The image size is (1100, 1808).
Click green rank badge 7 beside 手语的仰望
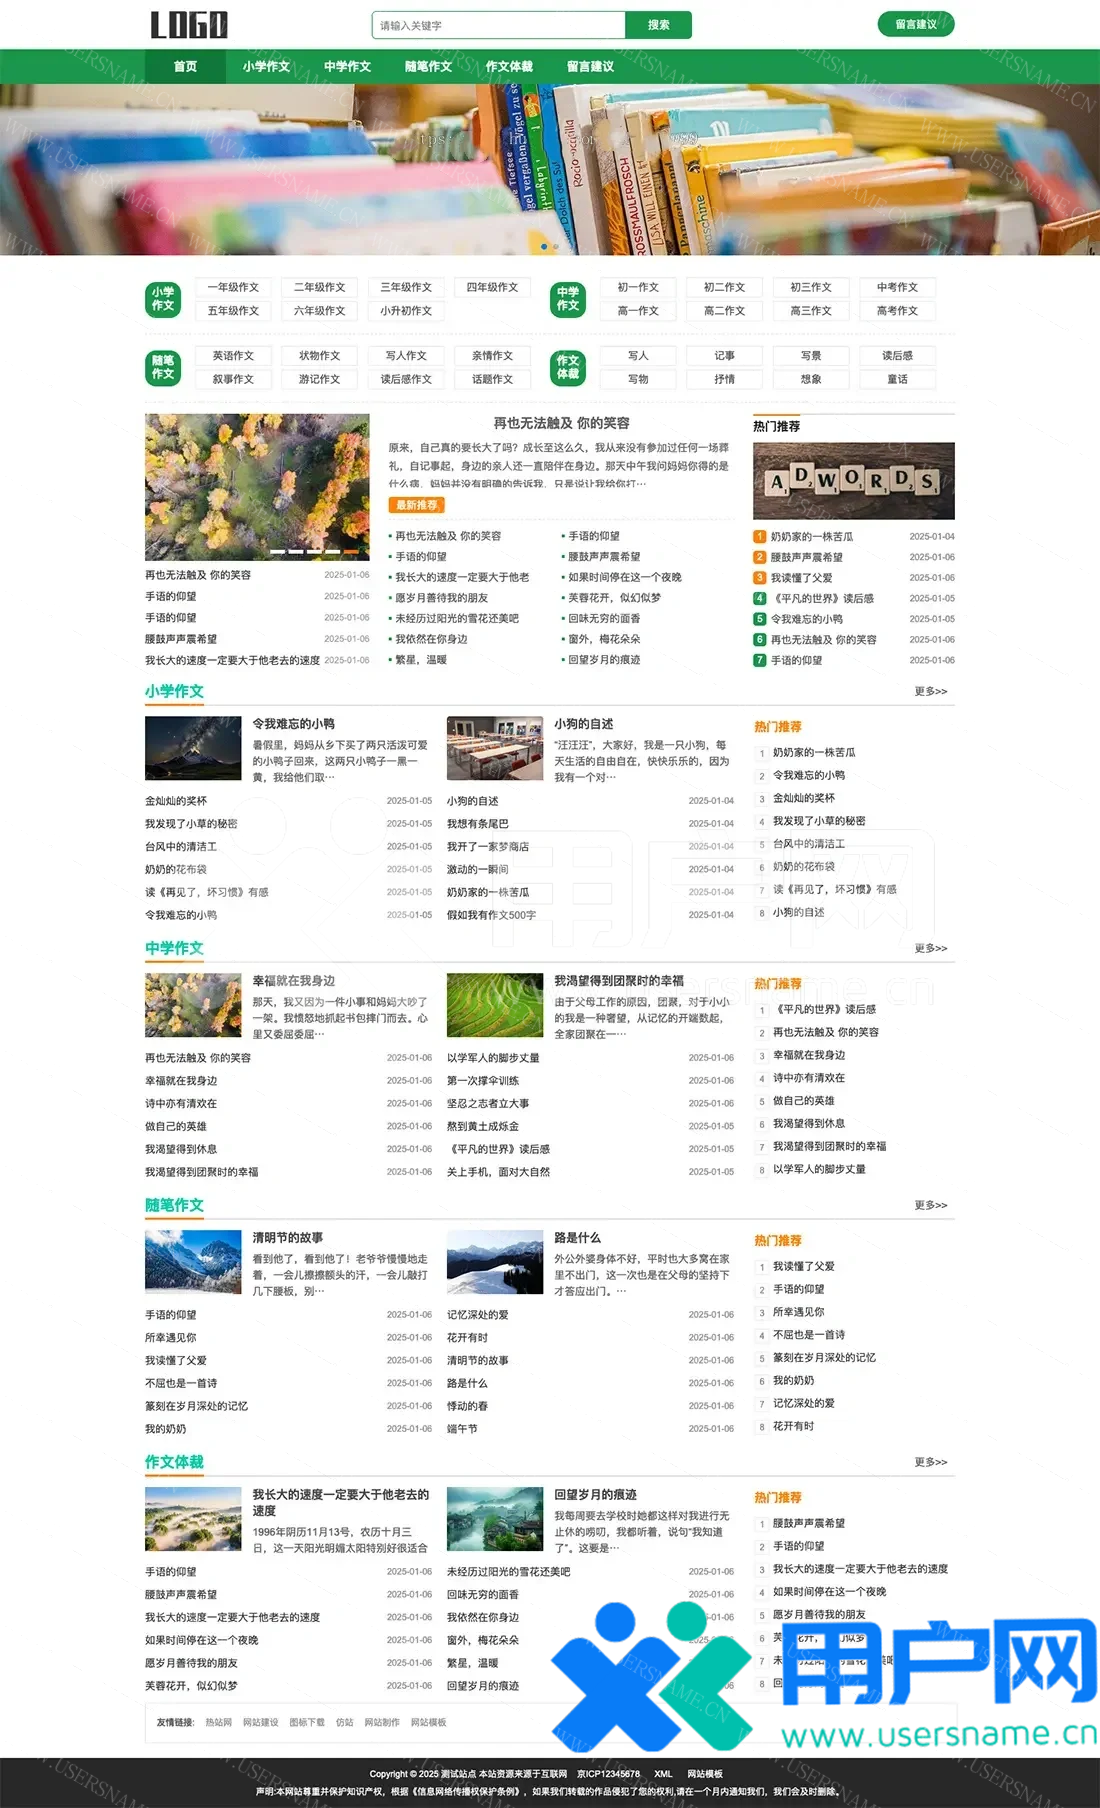coord(760,660)
